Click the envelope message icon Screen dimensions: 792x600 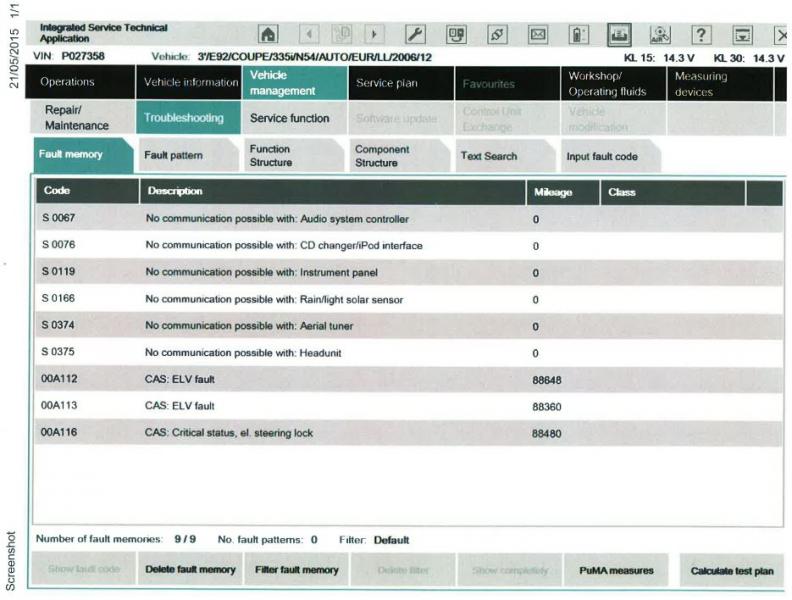click(538, 36)
